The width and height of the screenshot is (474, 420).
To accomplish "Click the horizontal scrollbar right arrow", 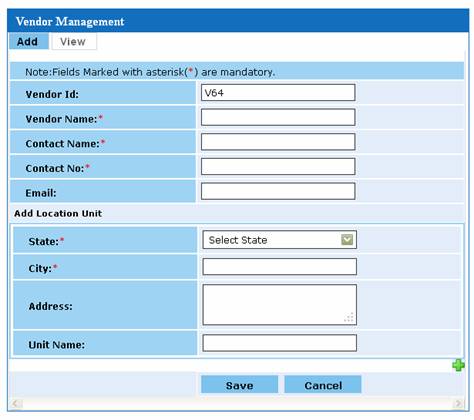I will tap(458, 404).
